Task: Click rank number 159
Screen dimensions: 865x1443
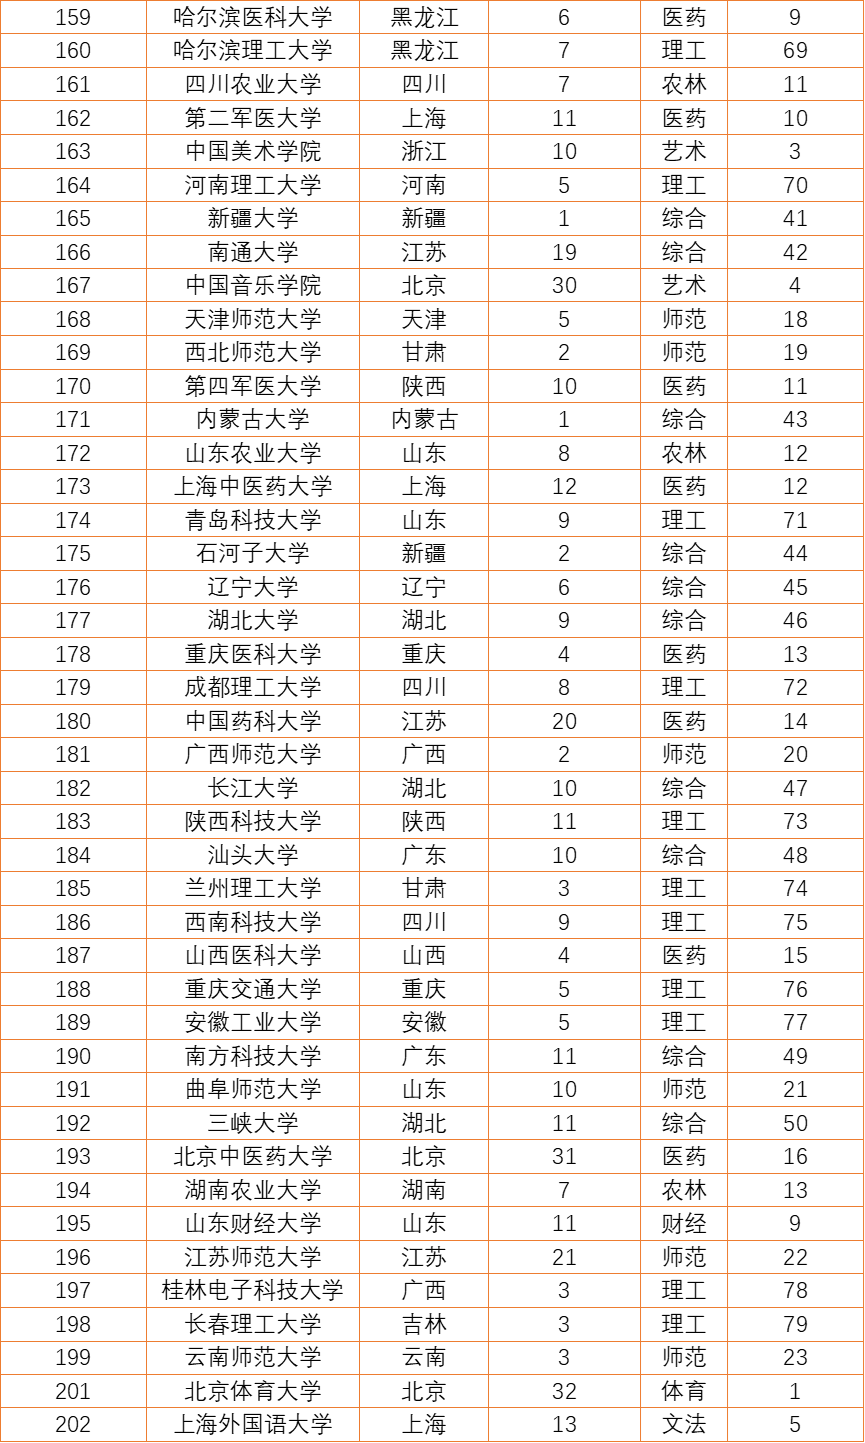Action: point(73,17)
